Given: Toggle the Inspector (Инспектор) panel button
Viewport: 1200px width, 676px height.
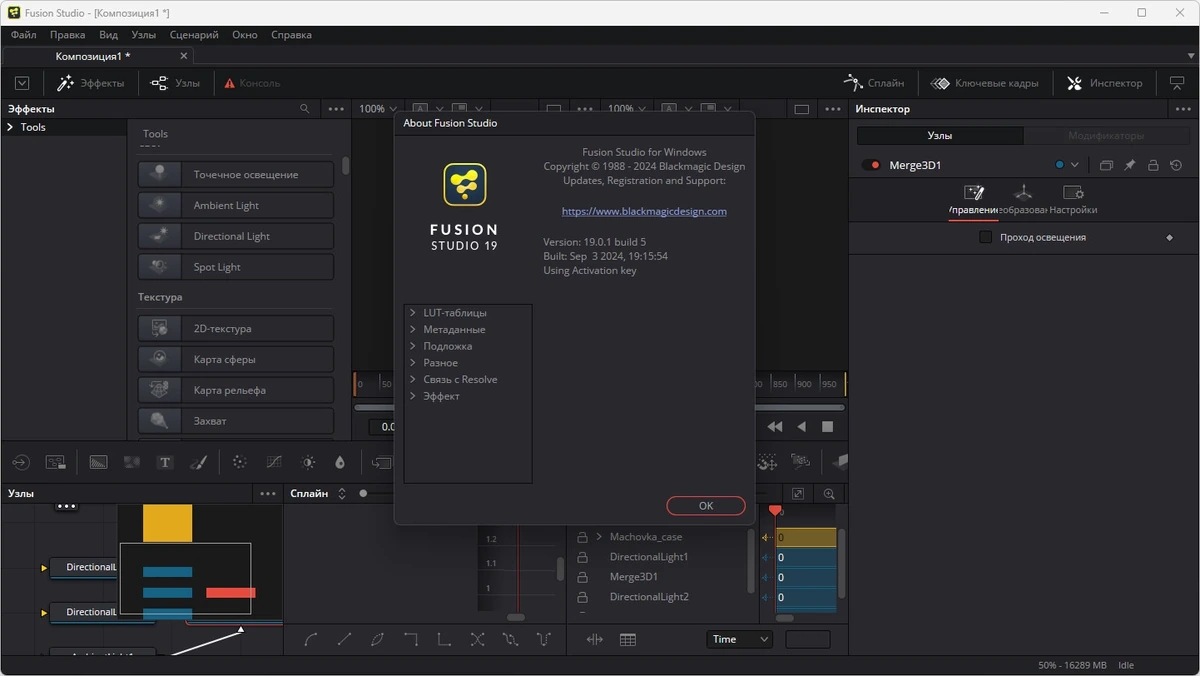Looking at the screenshot, I should 1104,83.
